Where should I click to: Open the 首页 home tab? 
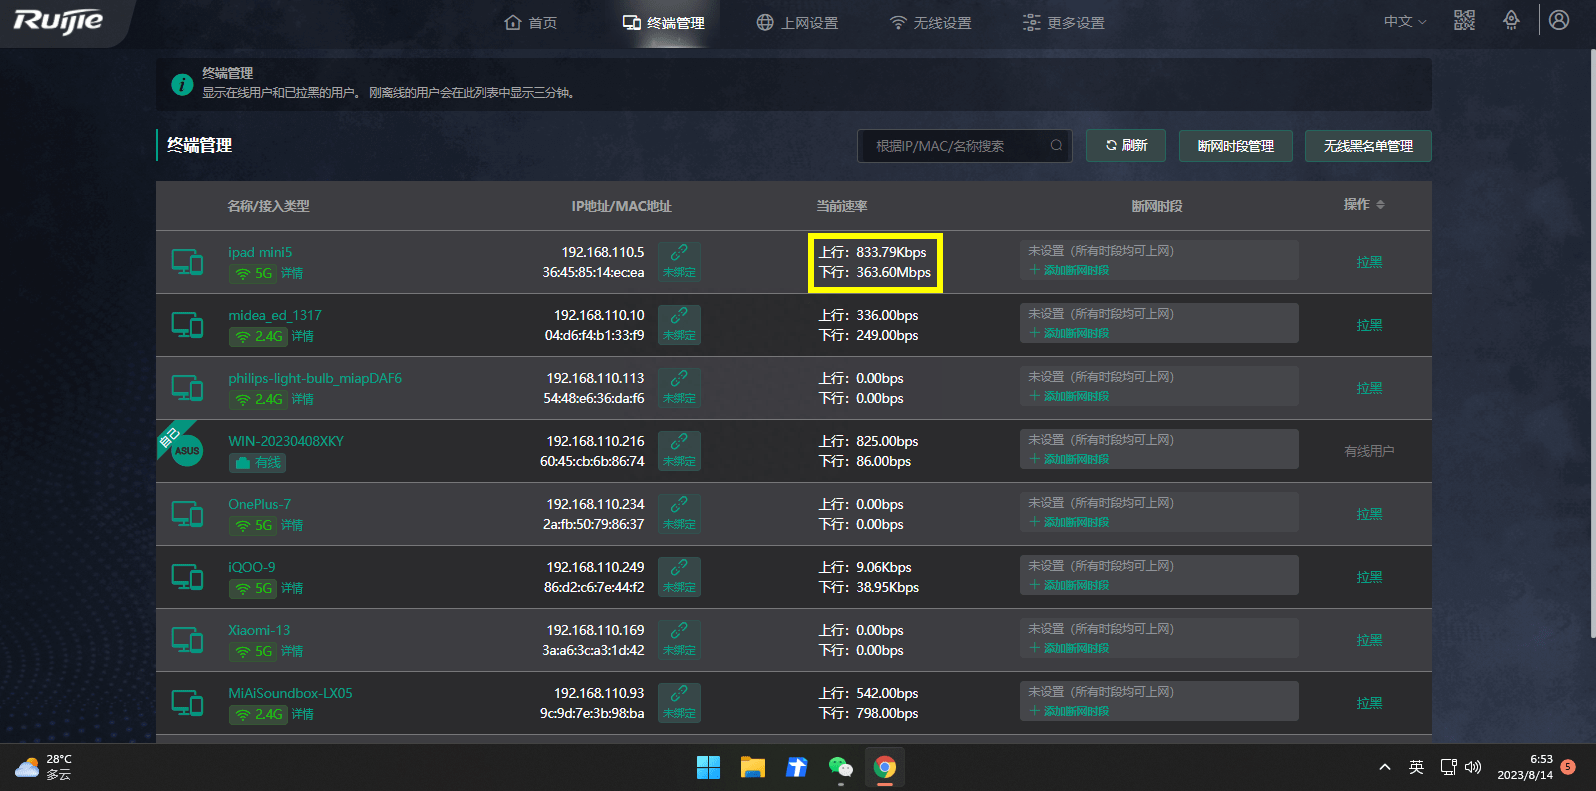click(x=531, y=22)
